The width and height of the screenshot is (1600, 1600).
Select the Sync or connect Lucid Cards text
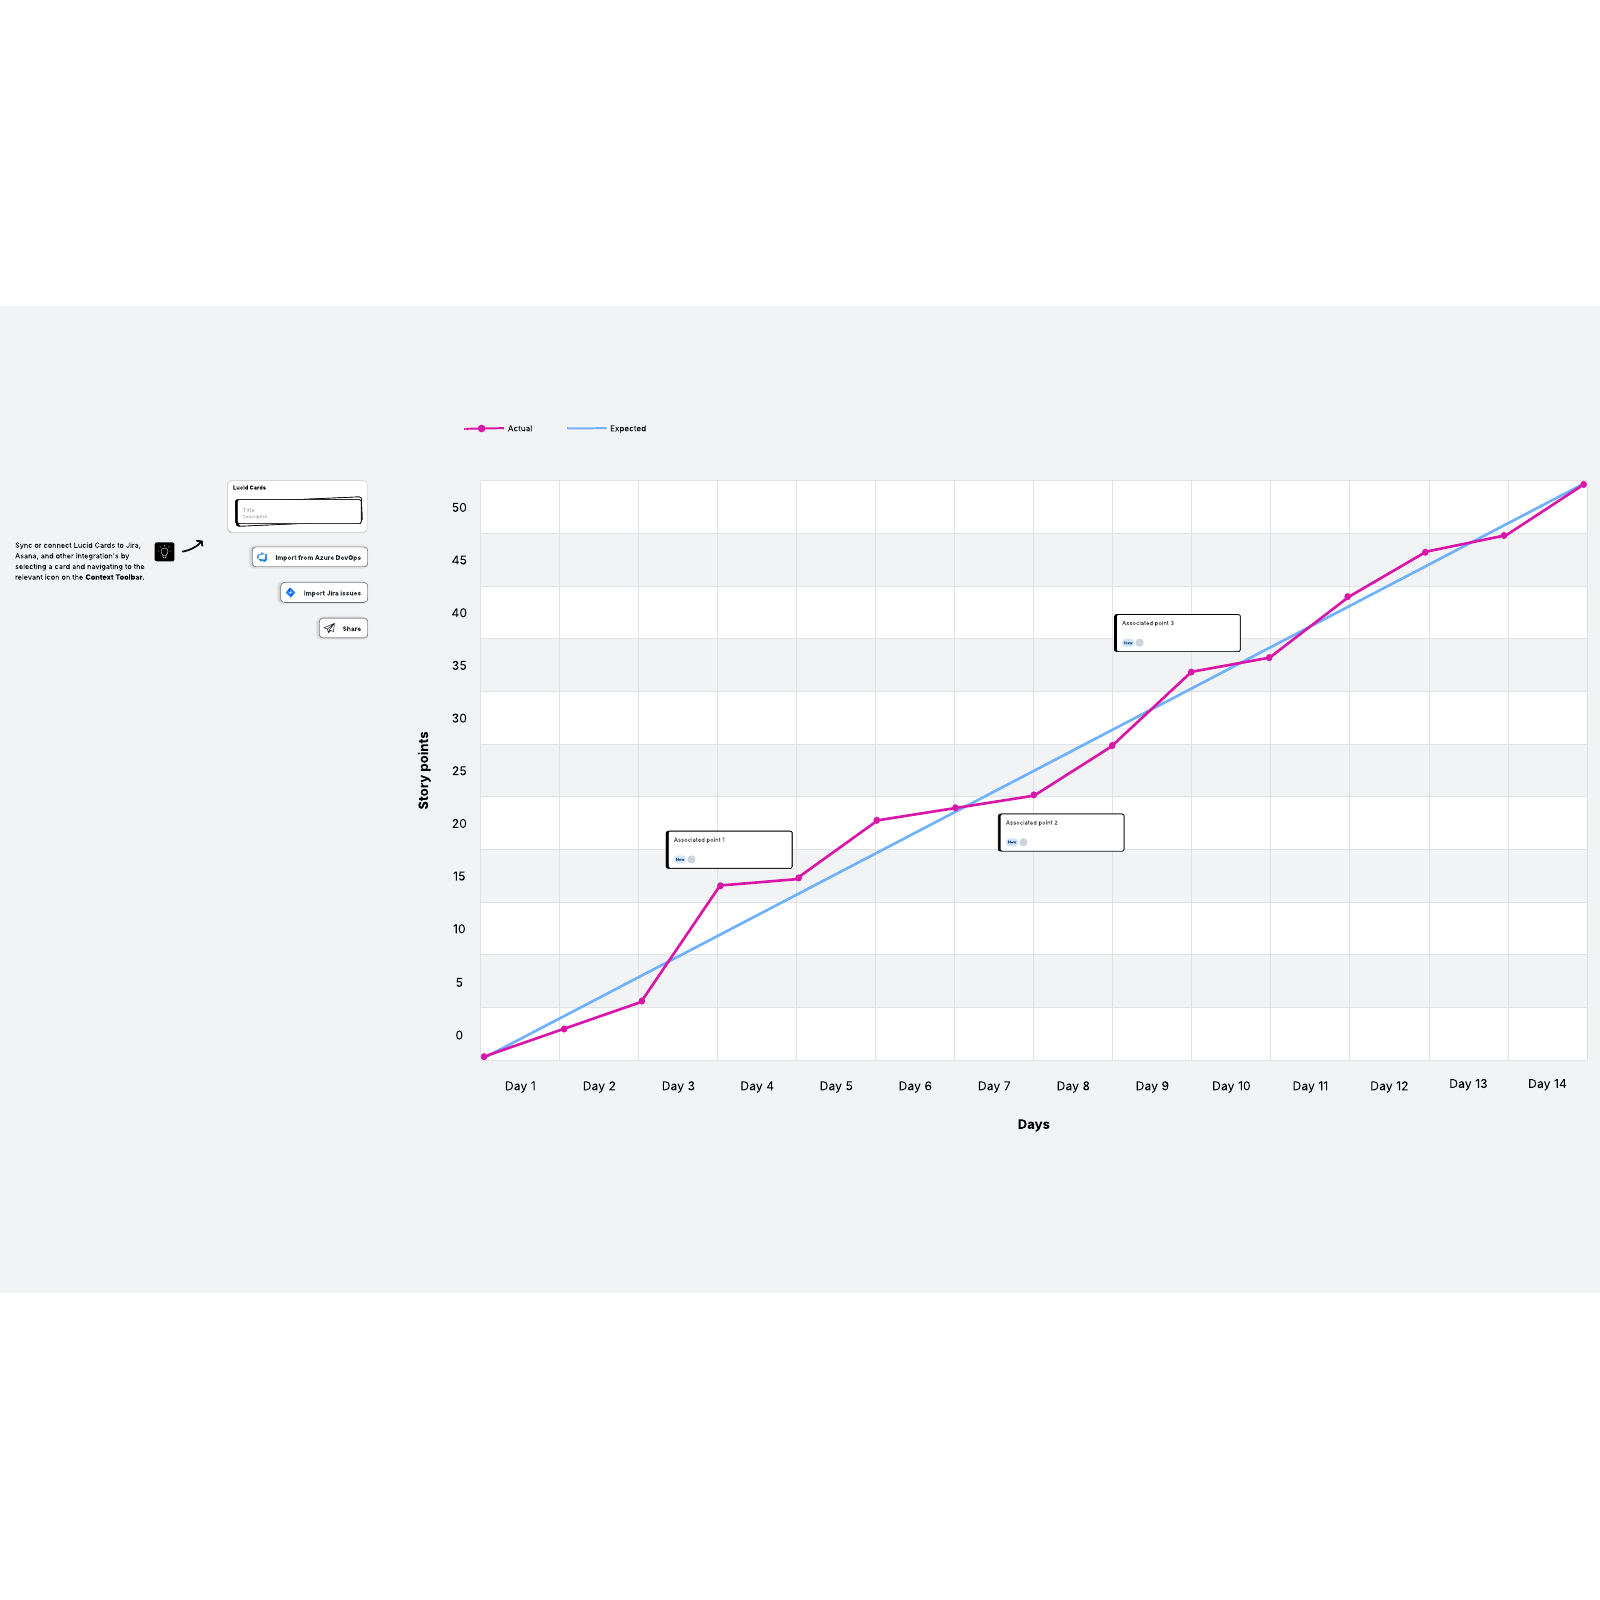point(80,561)
